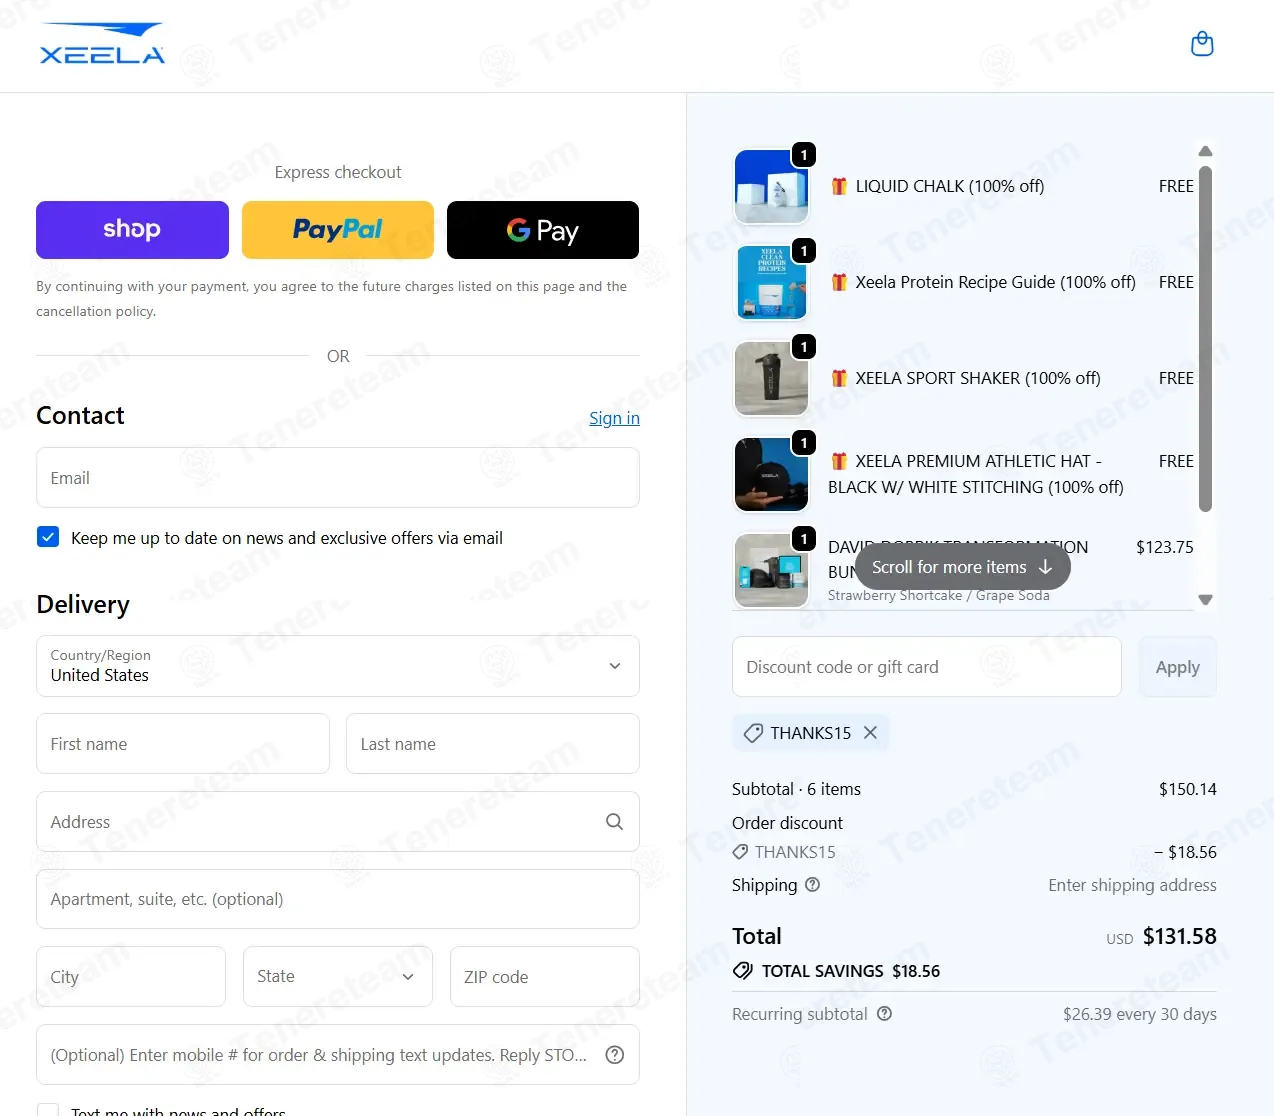Click the scroll down arrow of item list
Viewport: 1274px width, 1116px height.
[x=1205, y=600]
